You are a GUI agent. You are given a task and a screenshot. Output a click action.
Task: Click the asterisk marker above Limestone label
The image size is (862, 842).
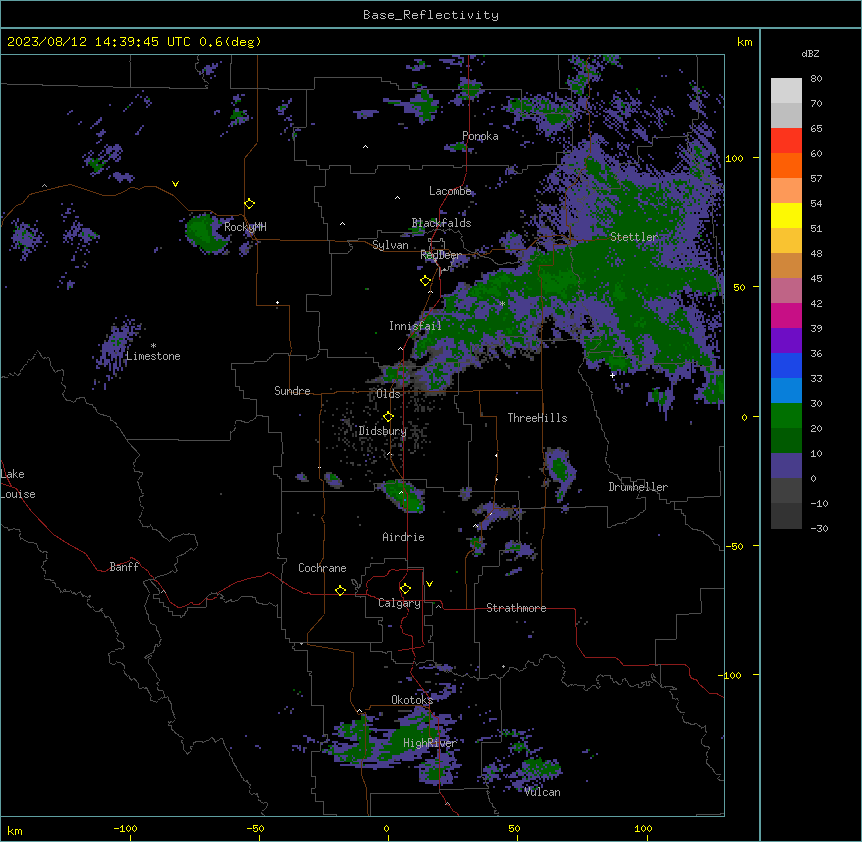[x=153, y=346]
